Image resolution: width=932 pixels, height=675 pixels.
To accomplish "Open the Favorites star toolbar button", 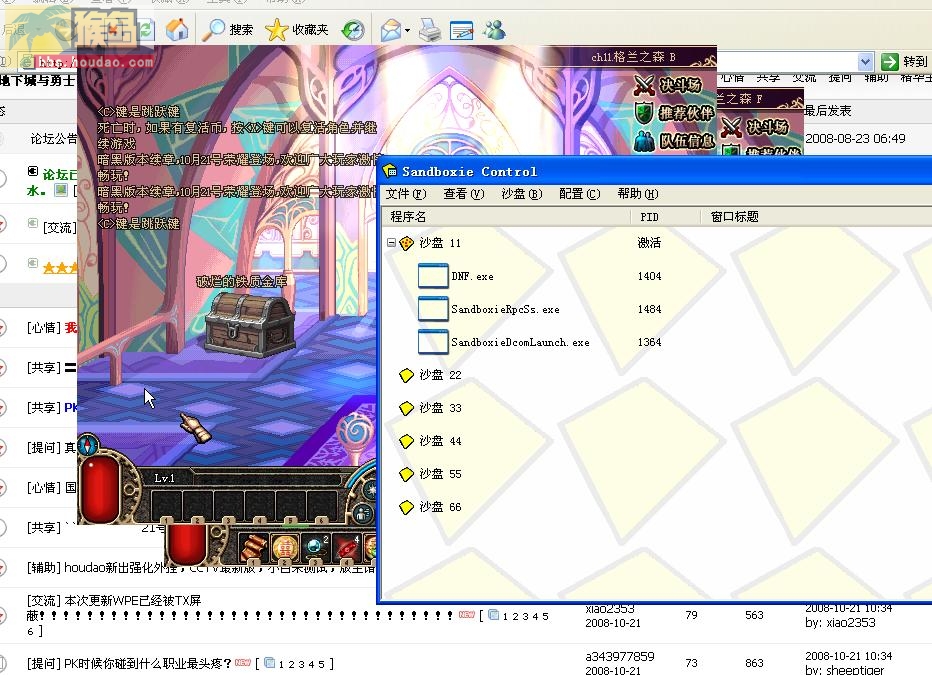I will [x=297, y=30].
